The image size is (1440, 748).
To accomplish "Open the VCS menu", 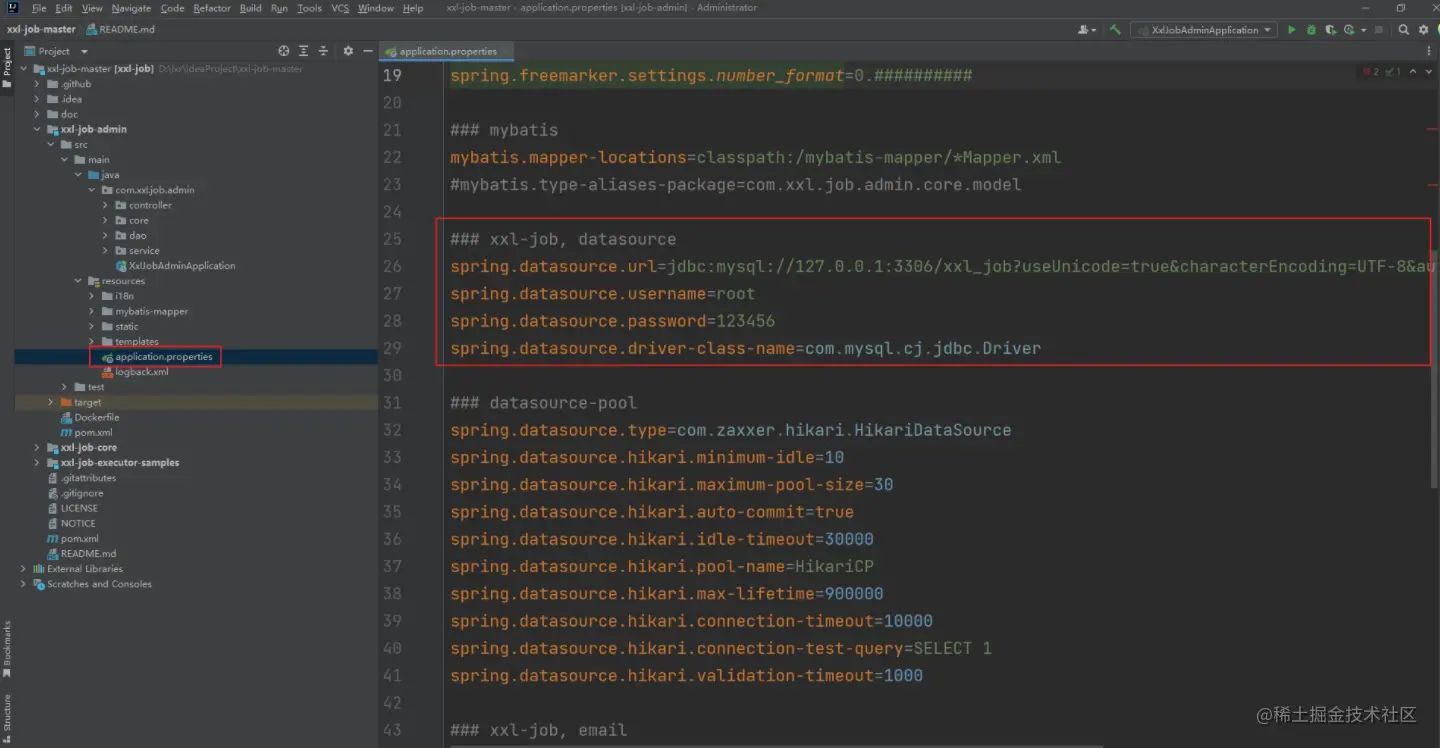I will click(x=340, y=8).
